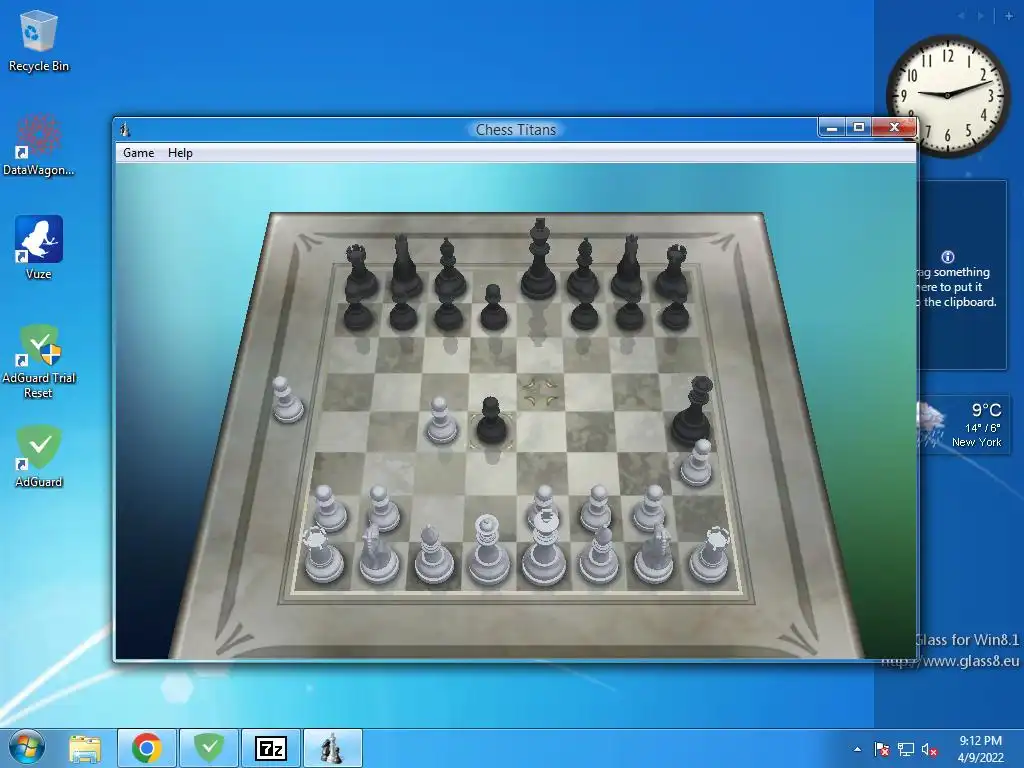The width and height of the screenshot is (1024, 768).
Task: Launch Google Chrome from the taskbar
Action: click(x=147, y=748)
